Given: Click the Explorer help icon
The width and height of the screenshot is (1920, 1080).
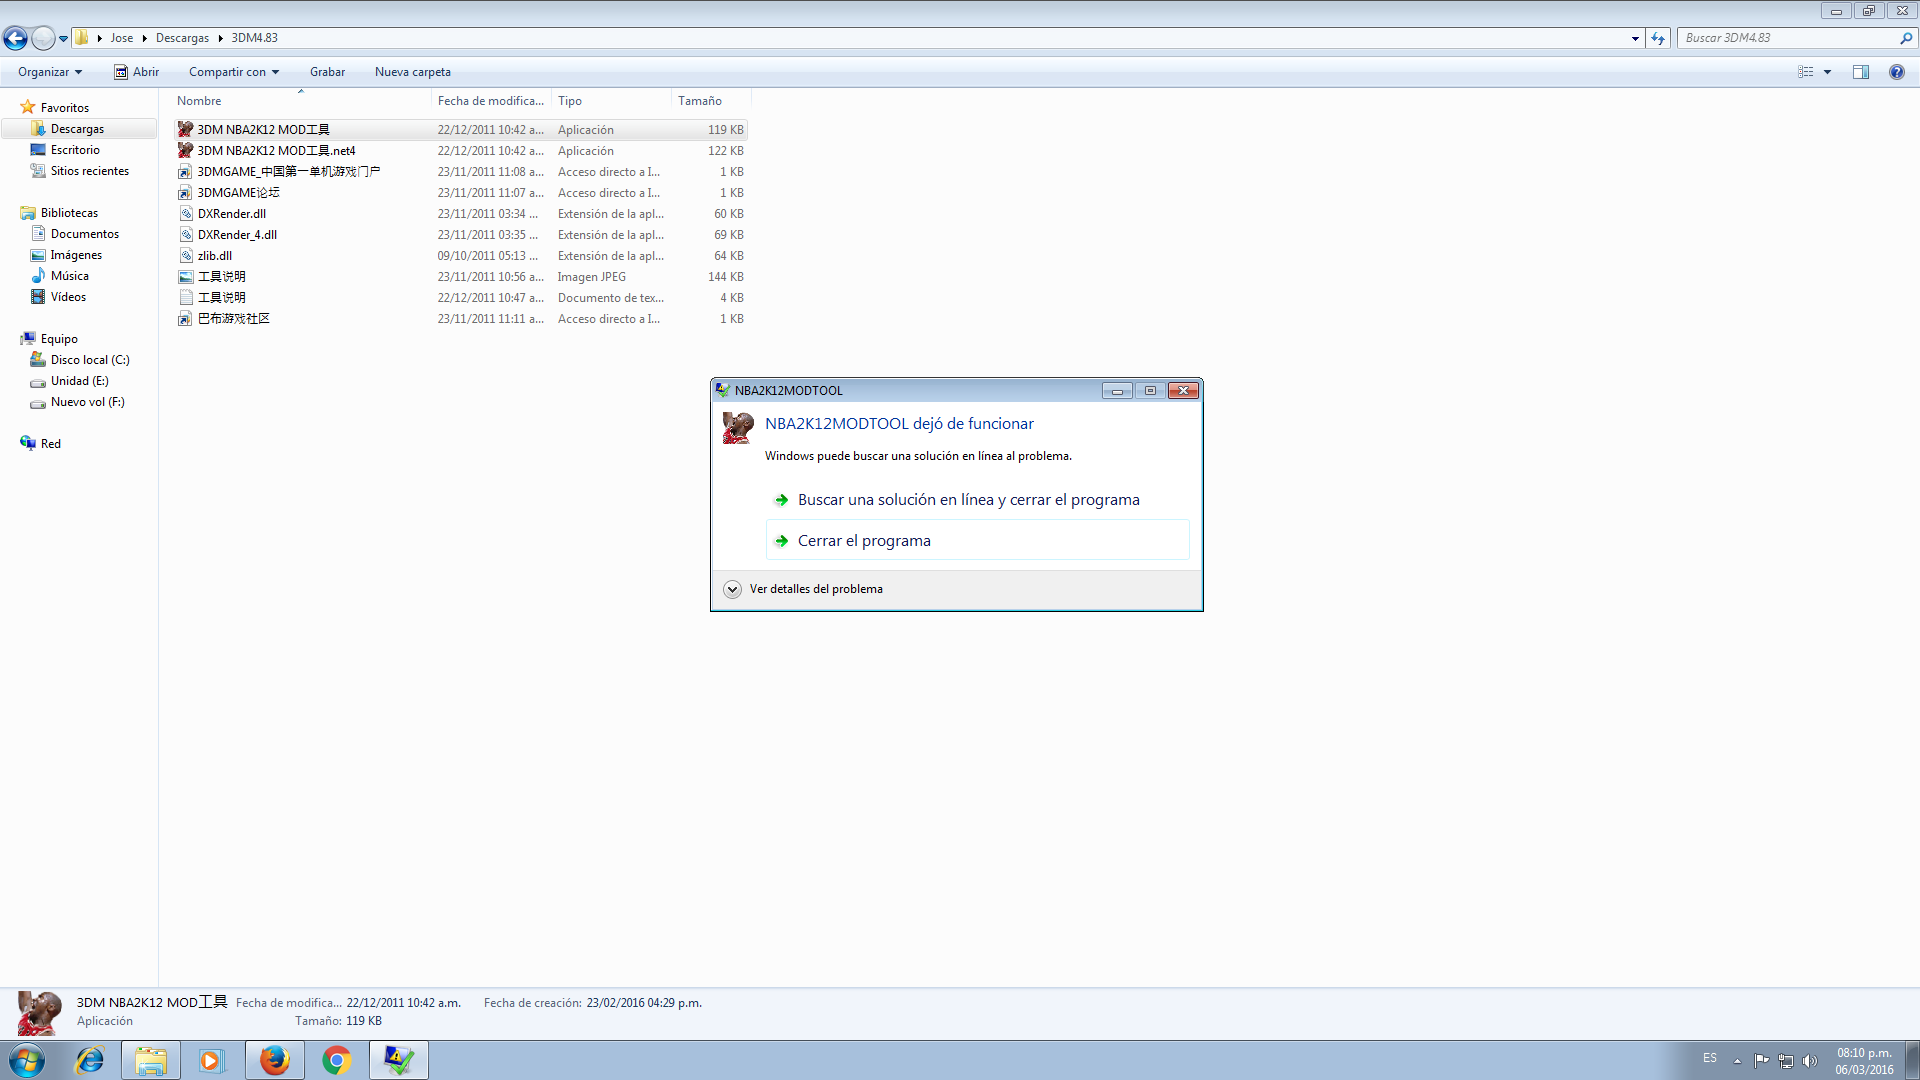Looking at the screenshot, I should pyautogui.click(x=1896, y=72).
